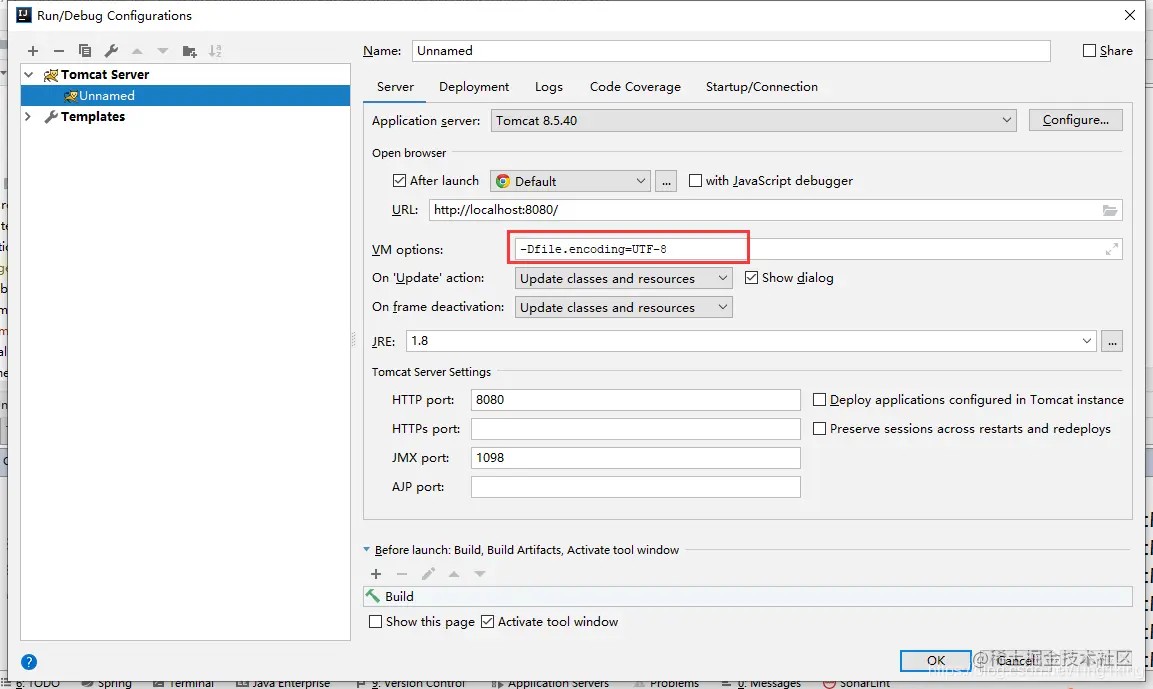Viewport: 1153px width, 689px height.
Task: Select the Build task row
Action: point(748,596)
